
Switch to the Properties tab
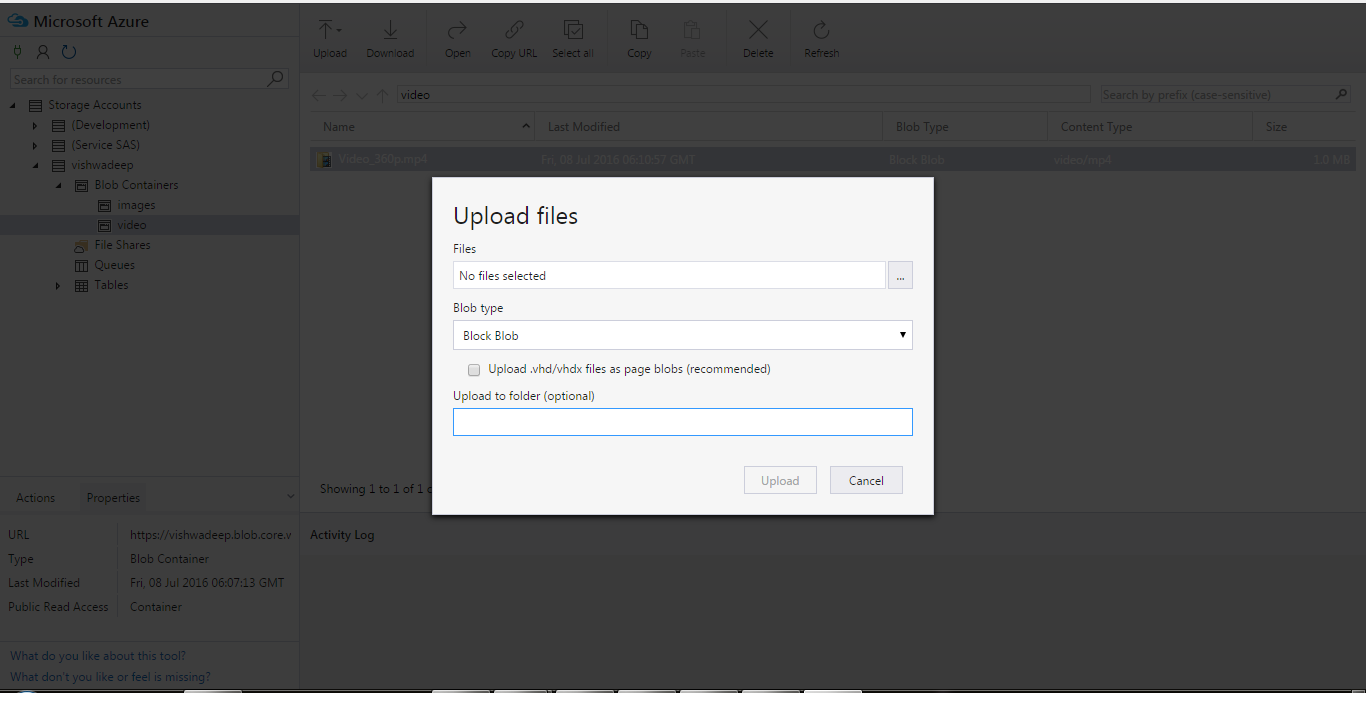113,498
